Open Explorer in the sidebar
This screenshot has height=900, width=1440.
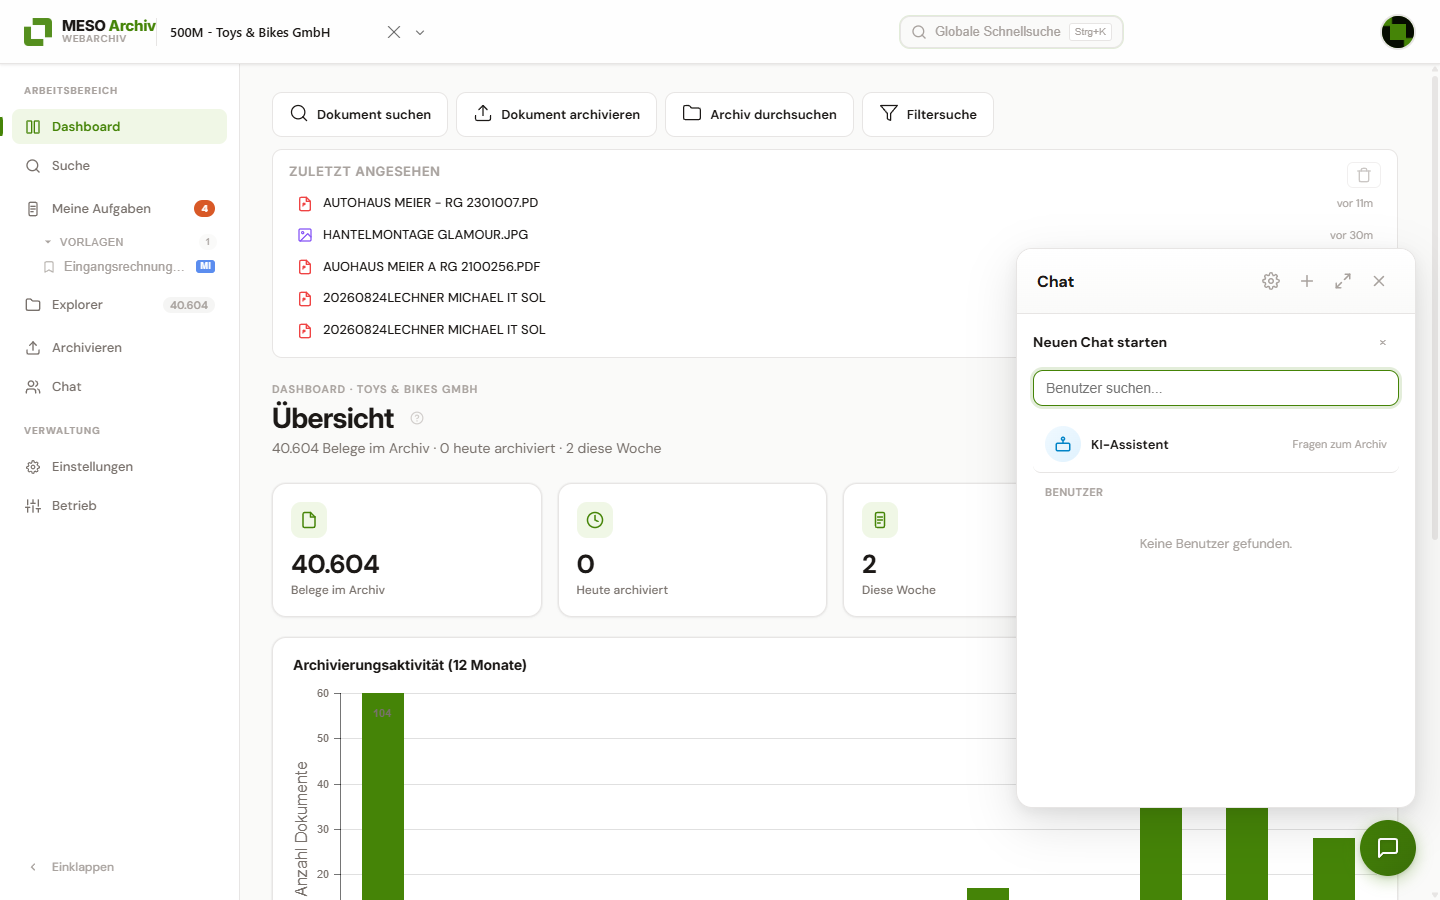tap(120, 305)
